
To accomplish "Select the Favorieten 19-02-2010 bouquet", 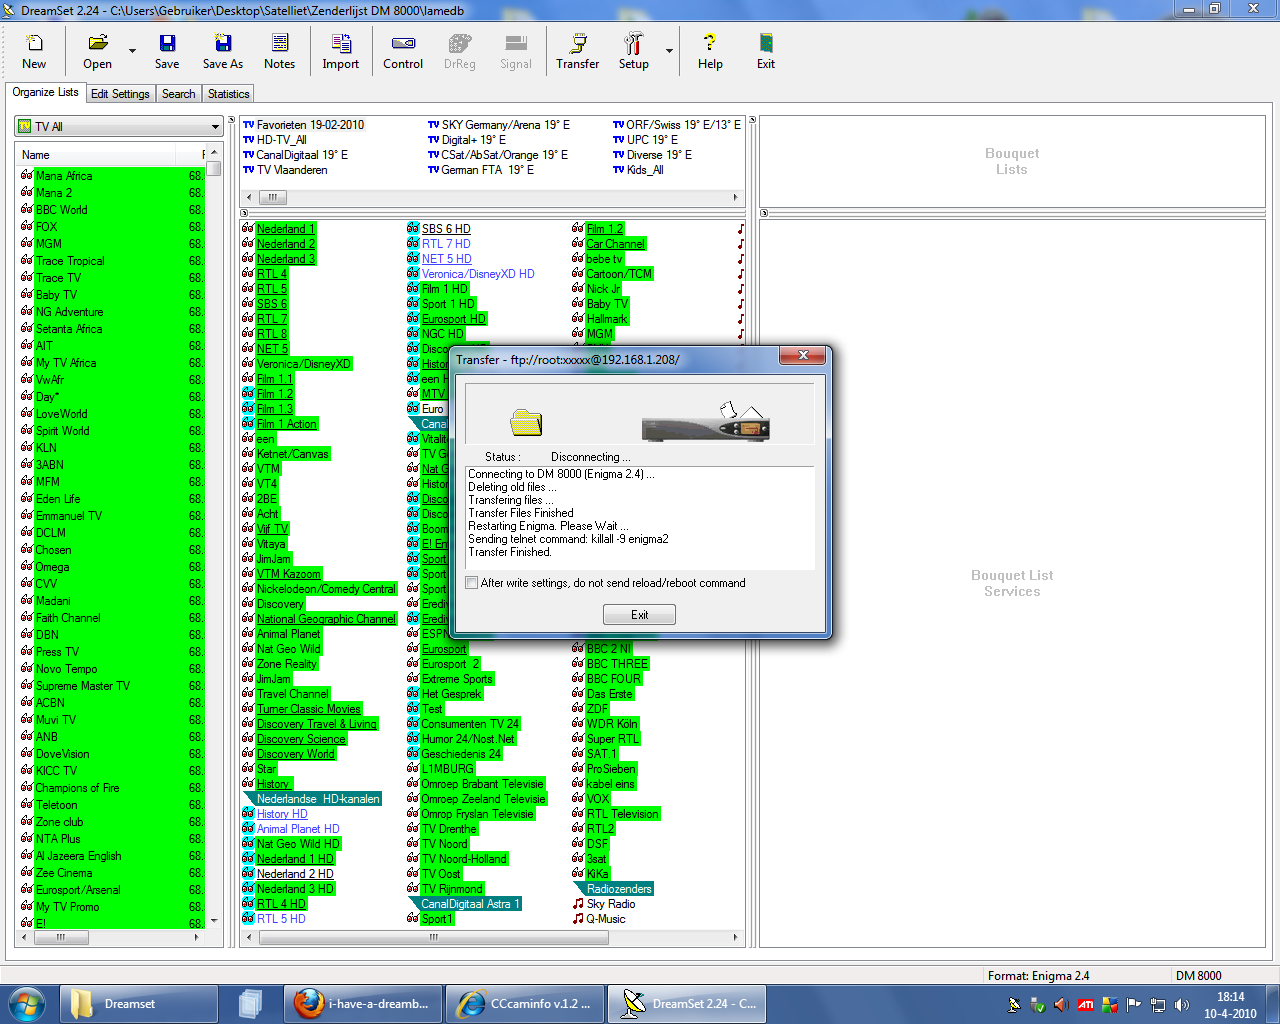I will [x=304, y=125].
